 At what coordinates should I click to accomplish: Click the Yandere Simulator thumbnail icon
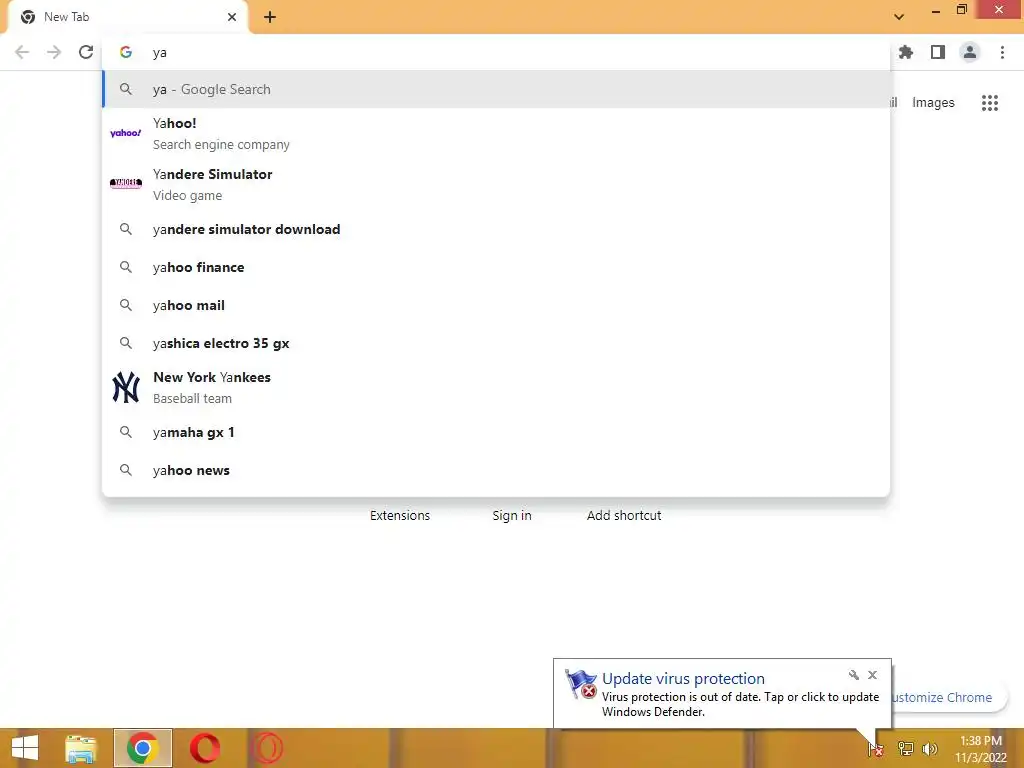tap(125, 184)
